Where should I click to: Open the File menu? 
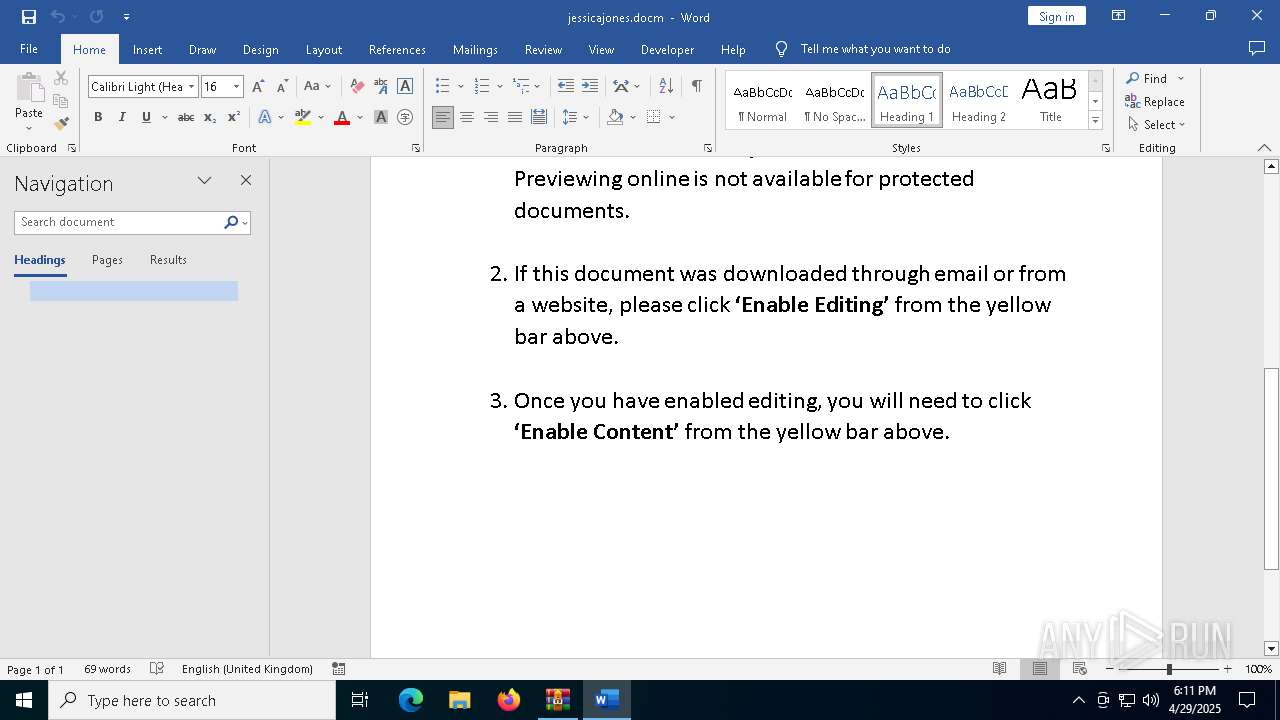click(x=29, y=49)
